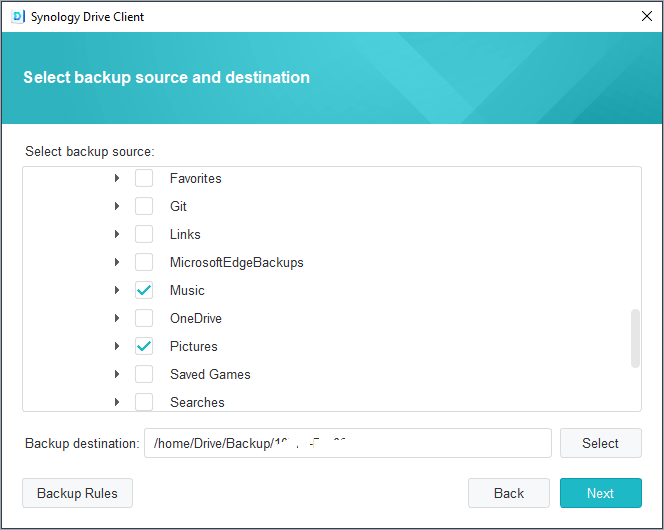Expand the Searches folder arrow

pos(117,402)
